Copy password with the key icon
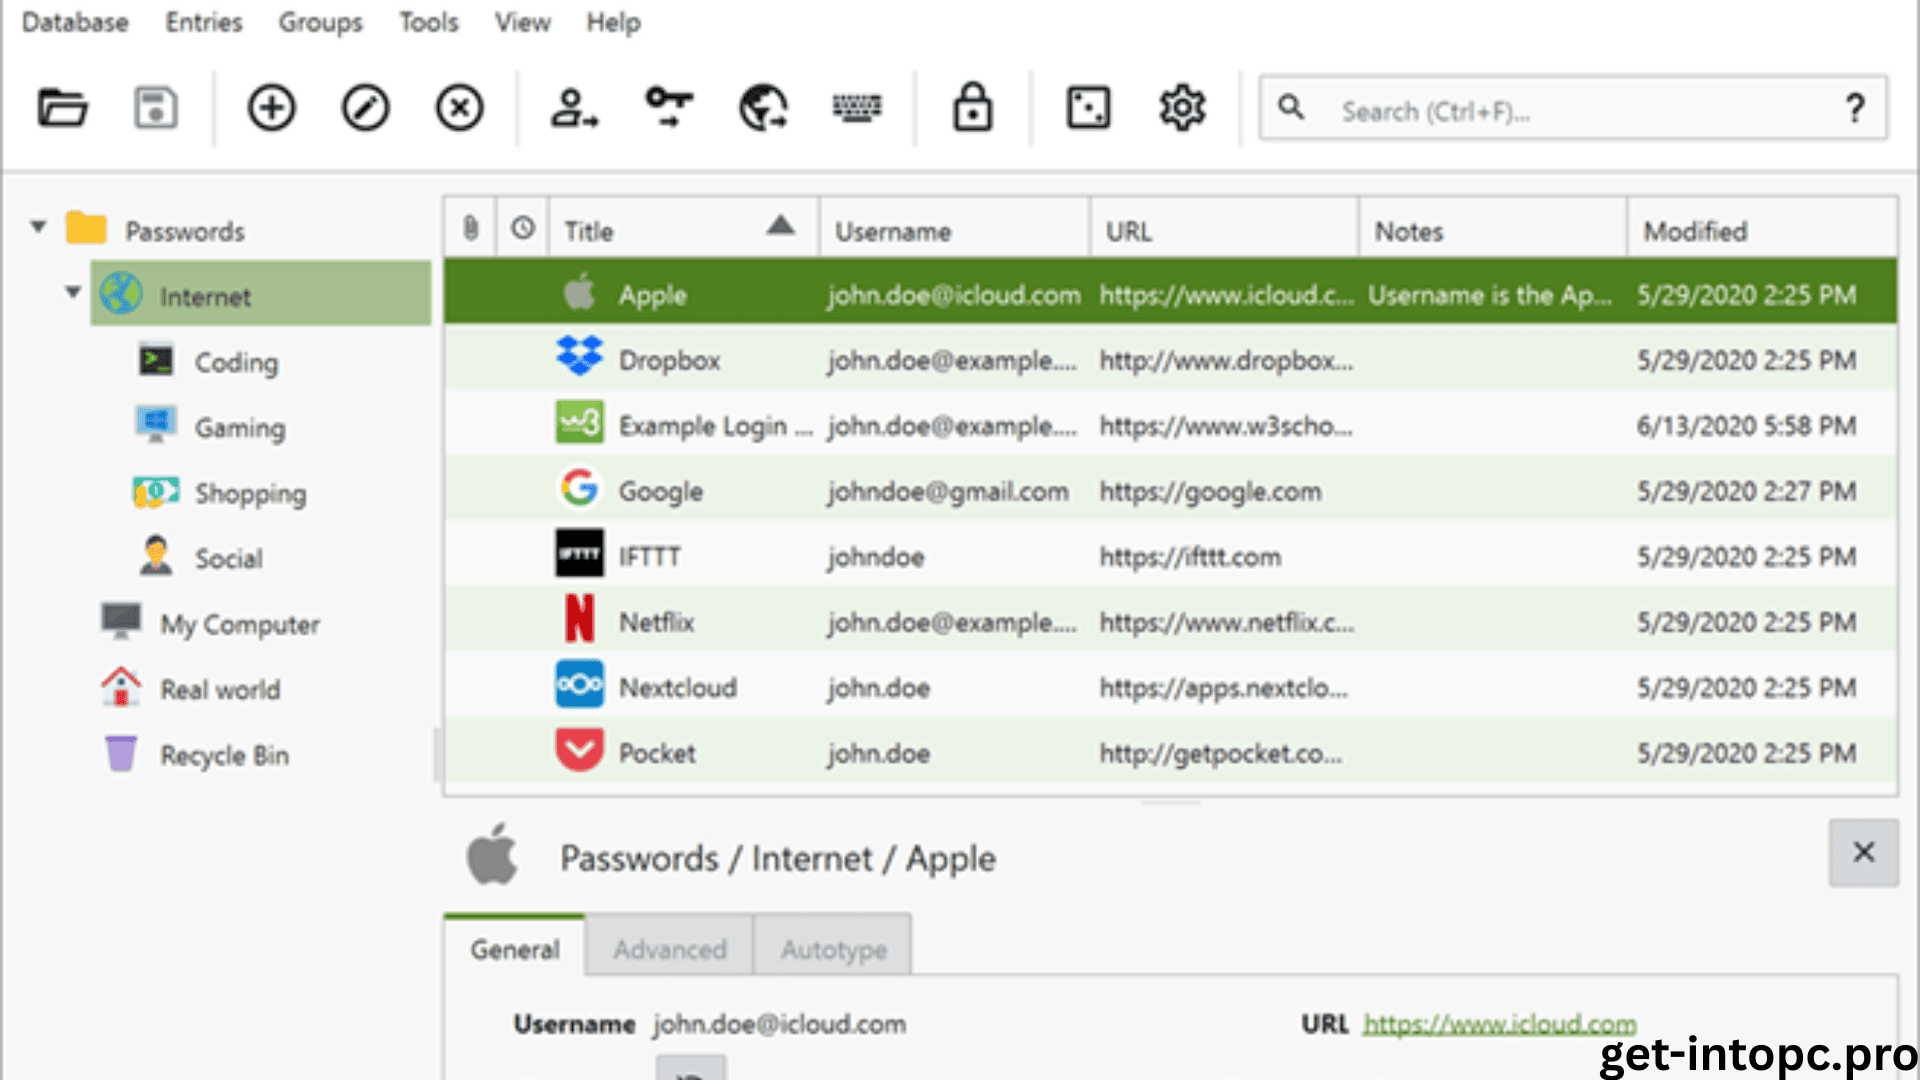Image resolution: width=1920 pixels, height=1080 pixels. click(x=669, y=108)
